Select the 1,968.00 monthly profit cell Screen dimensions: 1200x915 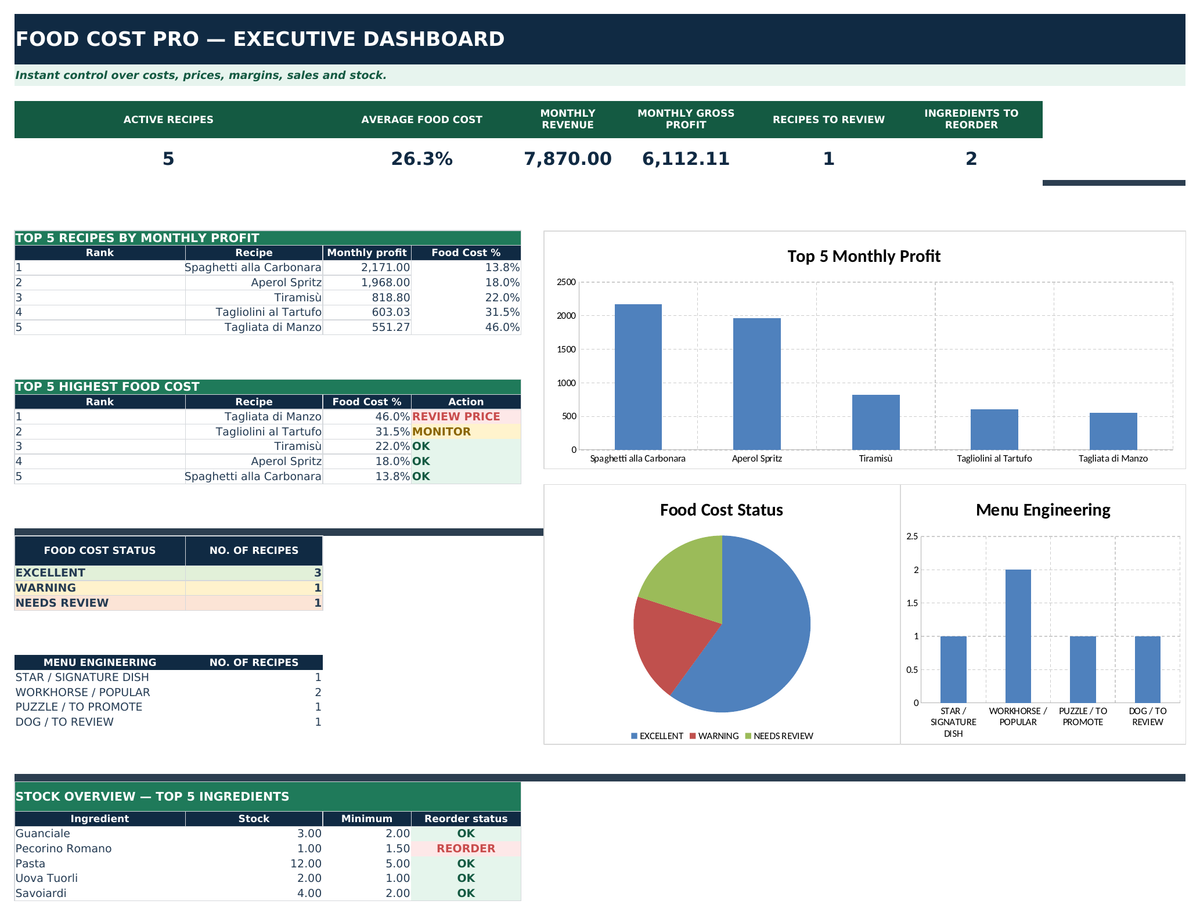pos(367,282)
